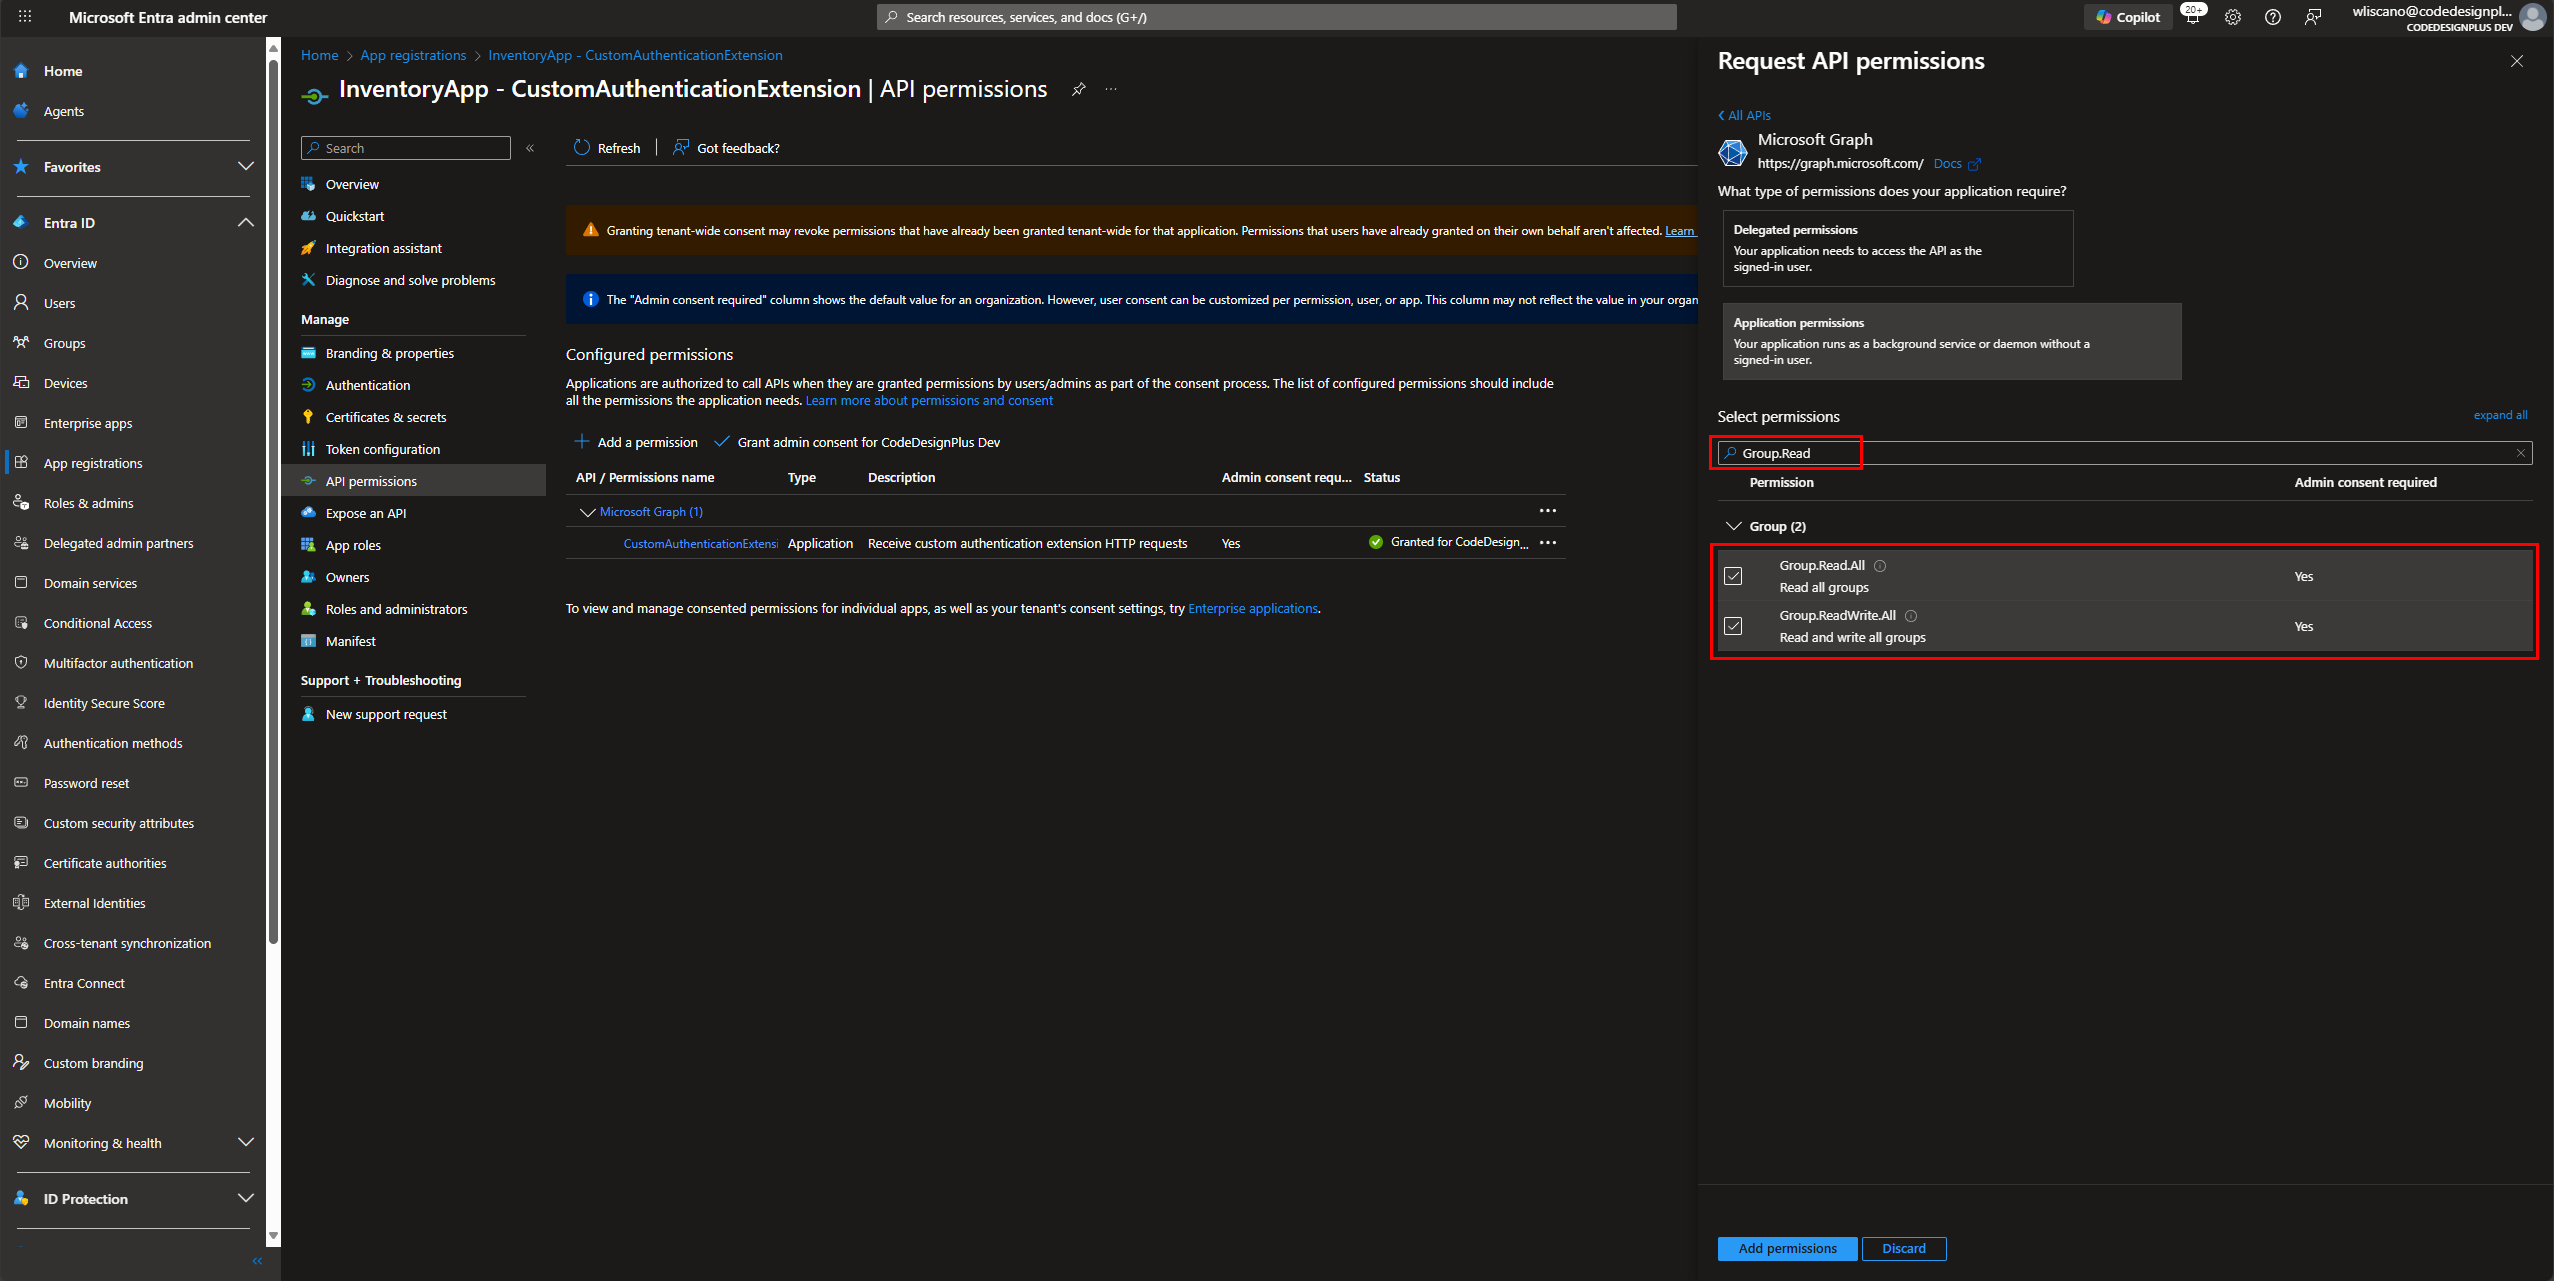Viewport: 2554px width, 1281px height.
Task: Uncheck the Group.ReadWrite.All checkbox
Action: coord(1733,626)
